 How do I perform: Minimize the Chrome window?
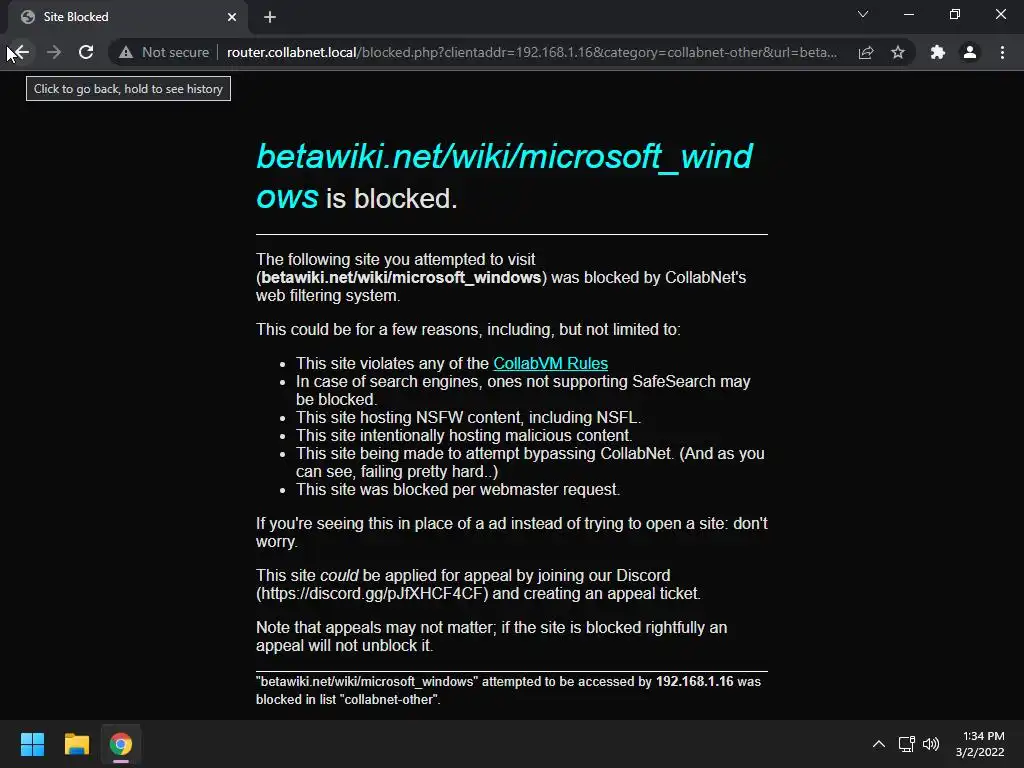[908, 14]
